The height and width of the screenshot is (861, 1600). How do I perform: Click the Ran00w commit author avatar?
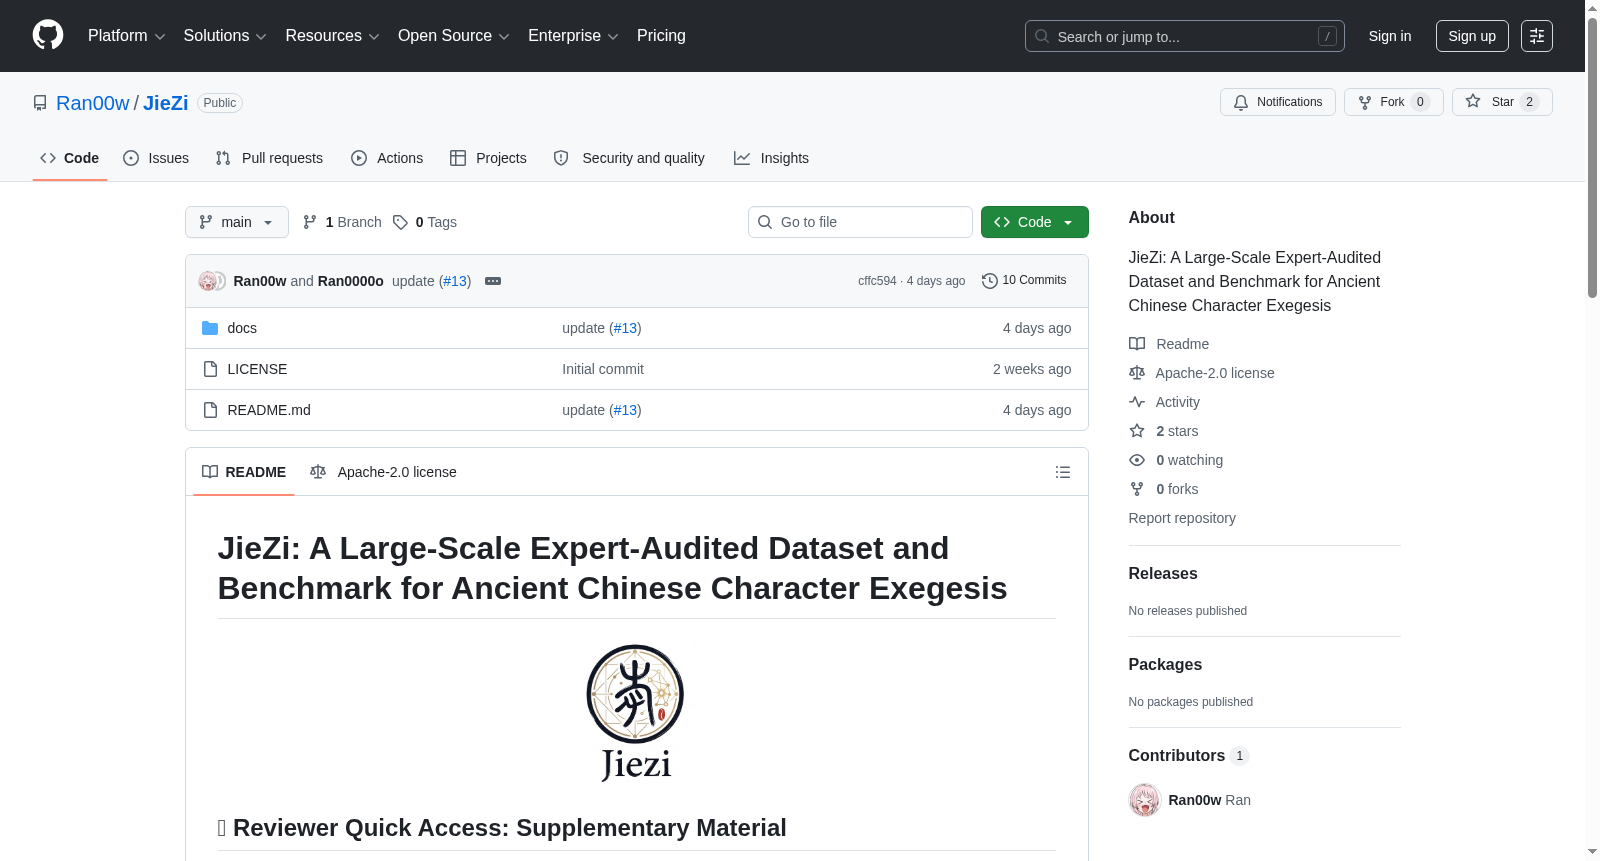click(207, 281)
